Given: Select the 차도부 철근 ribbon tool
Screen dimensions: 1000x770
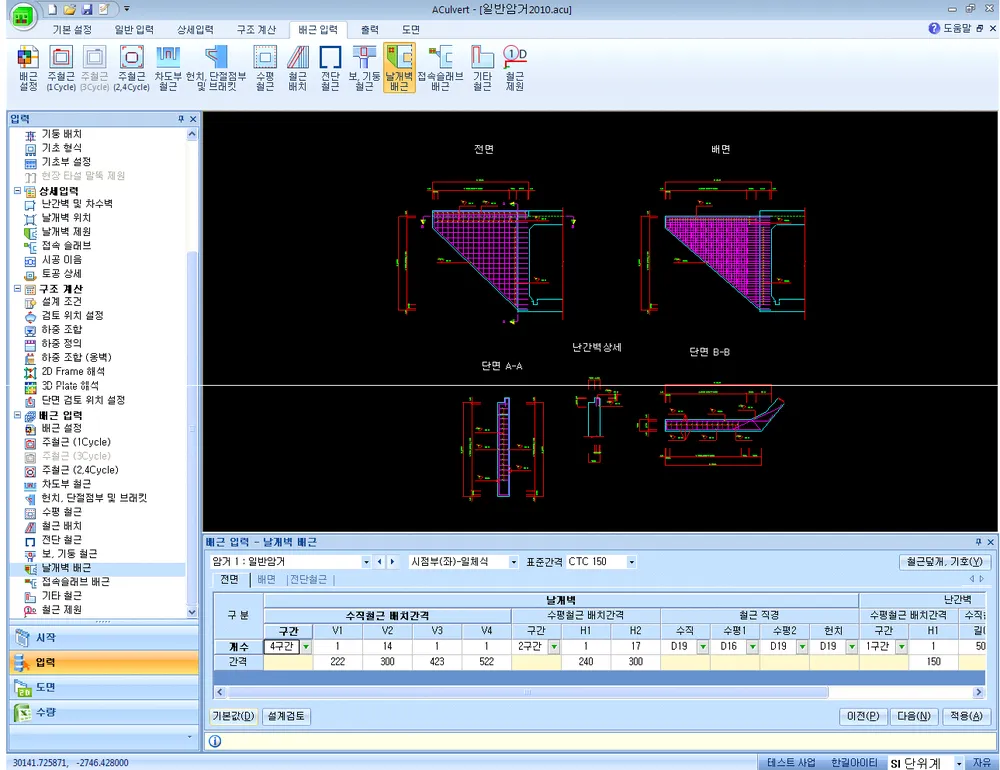Looking at the screenshot, I should point(168,68).
